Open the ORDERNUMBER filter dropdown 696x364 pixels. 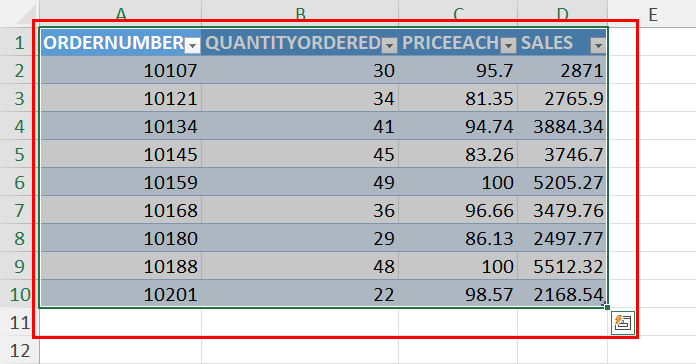[x=193, y=45]
